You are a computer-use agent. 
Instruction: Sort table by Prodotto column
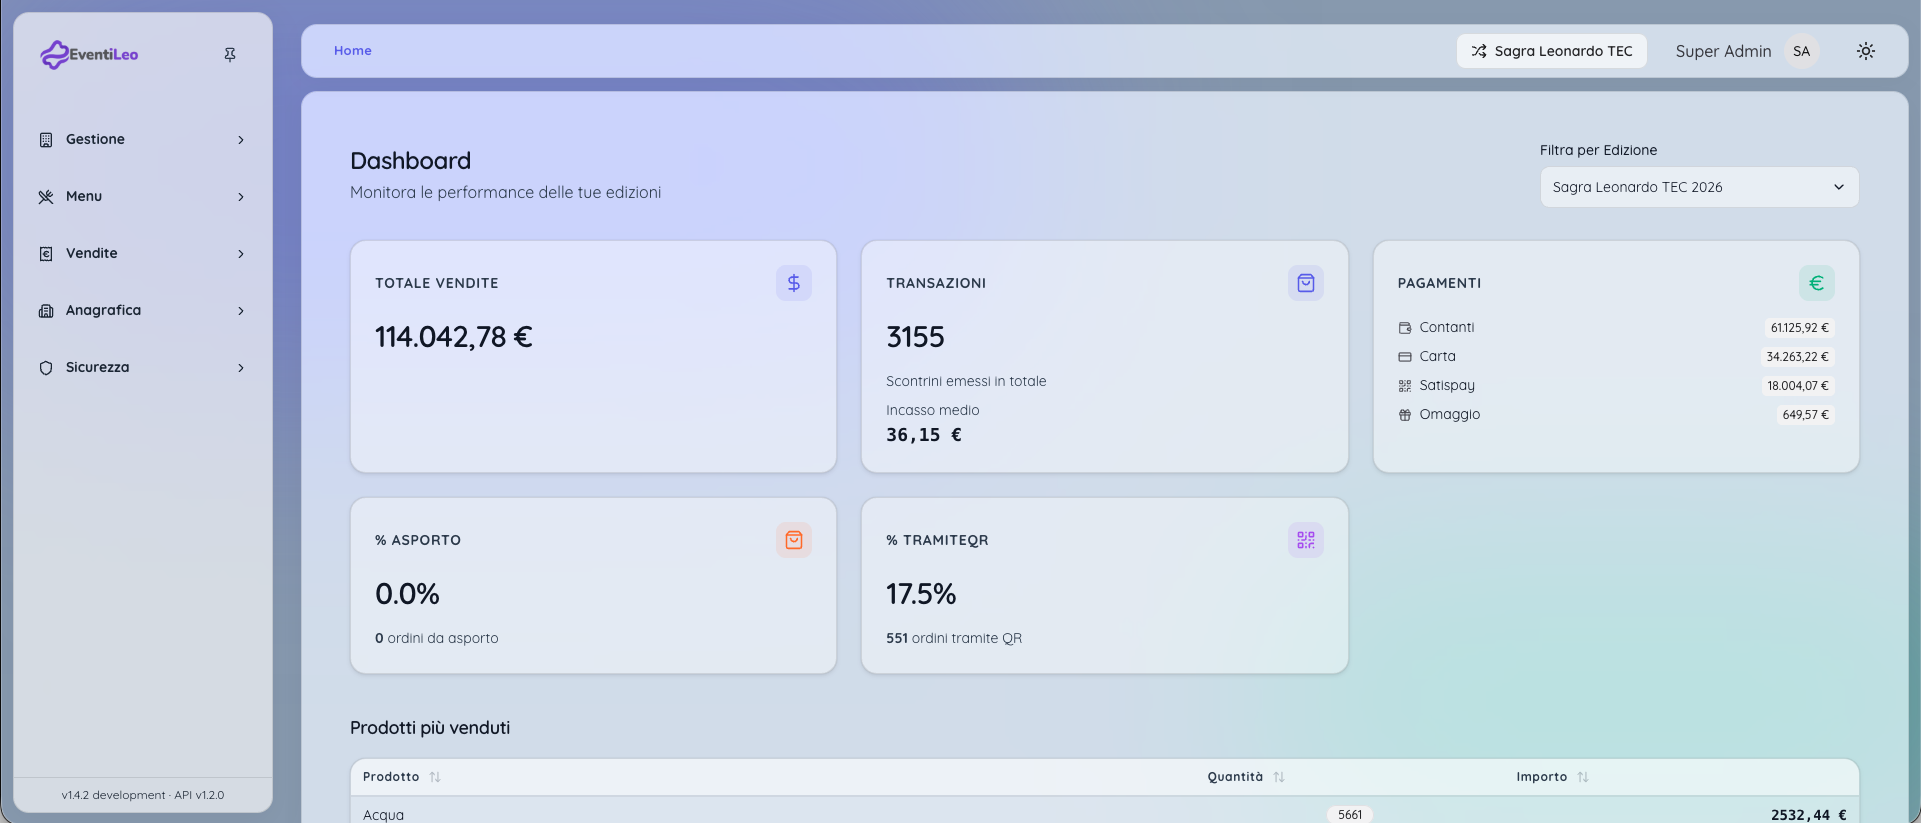(x=401, y=777)
